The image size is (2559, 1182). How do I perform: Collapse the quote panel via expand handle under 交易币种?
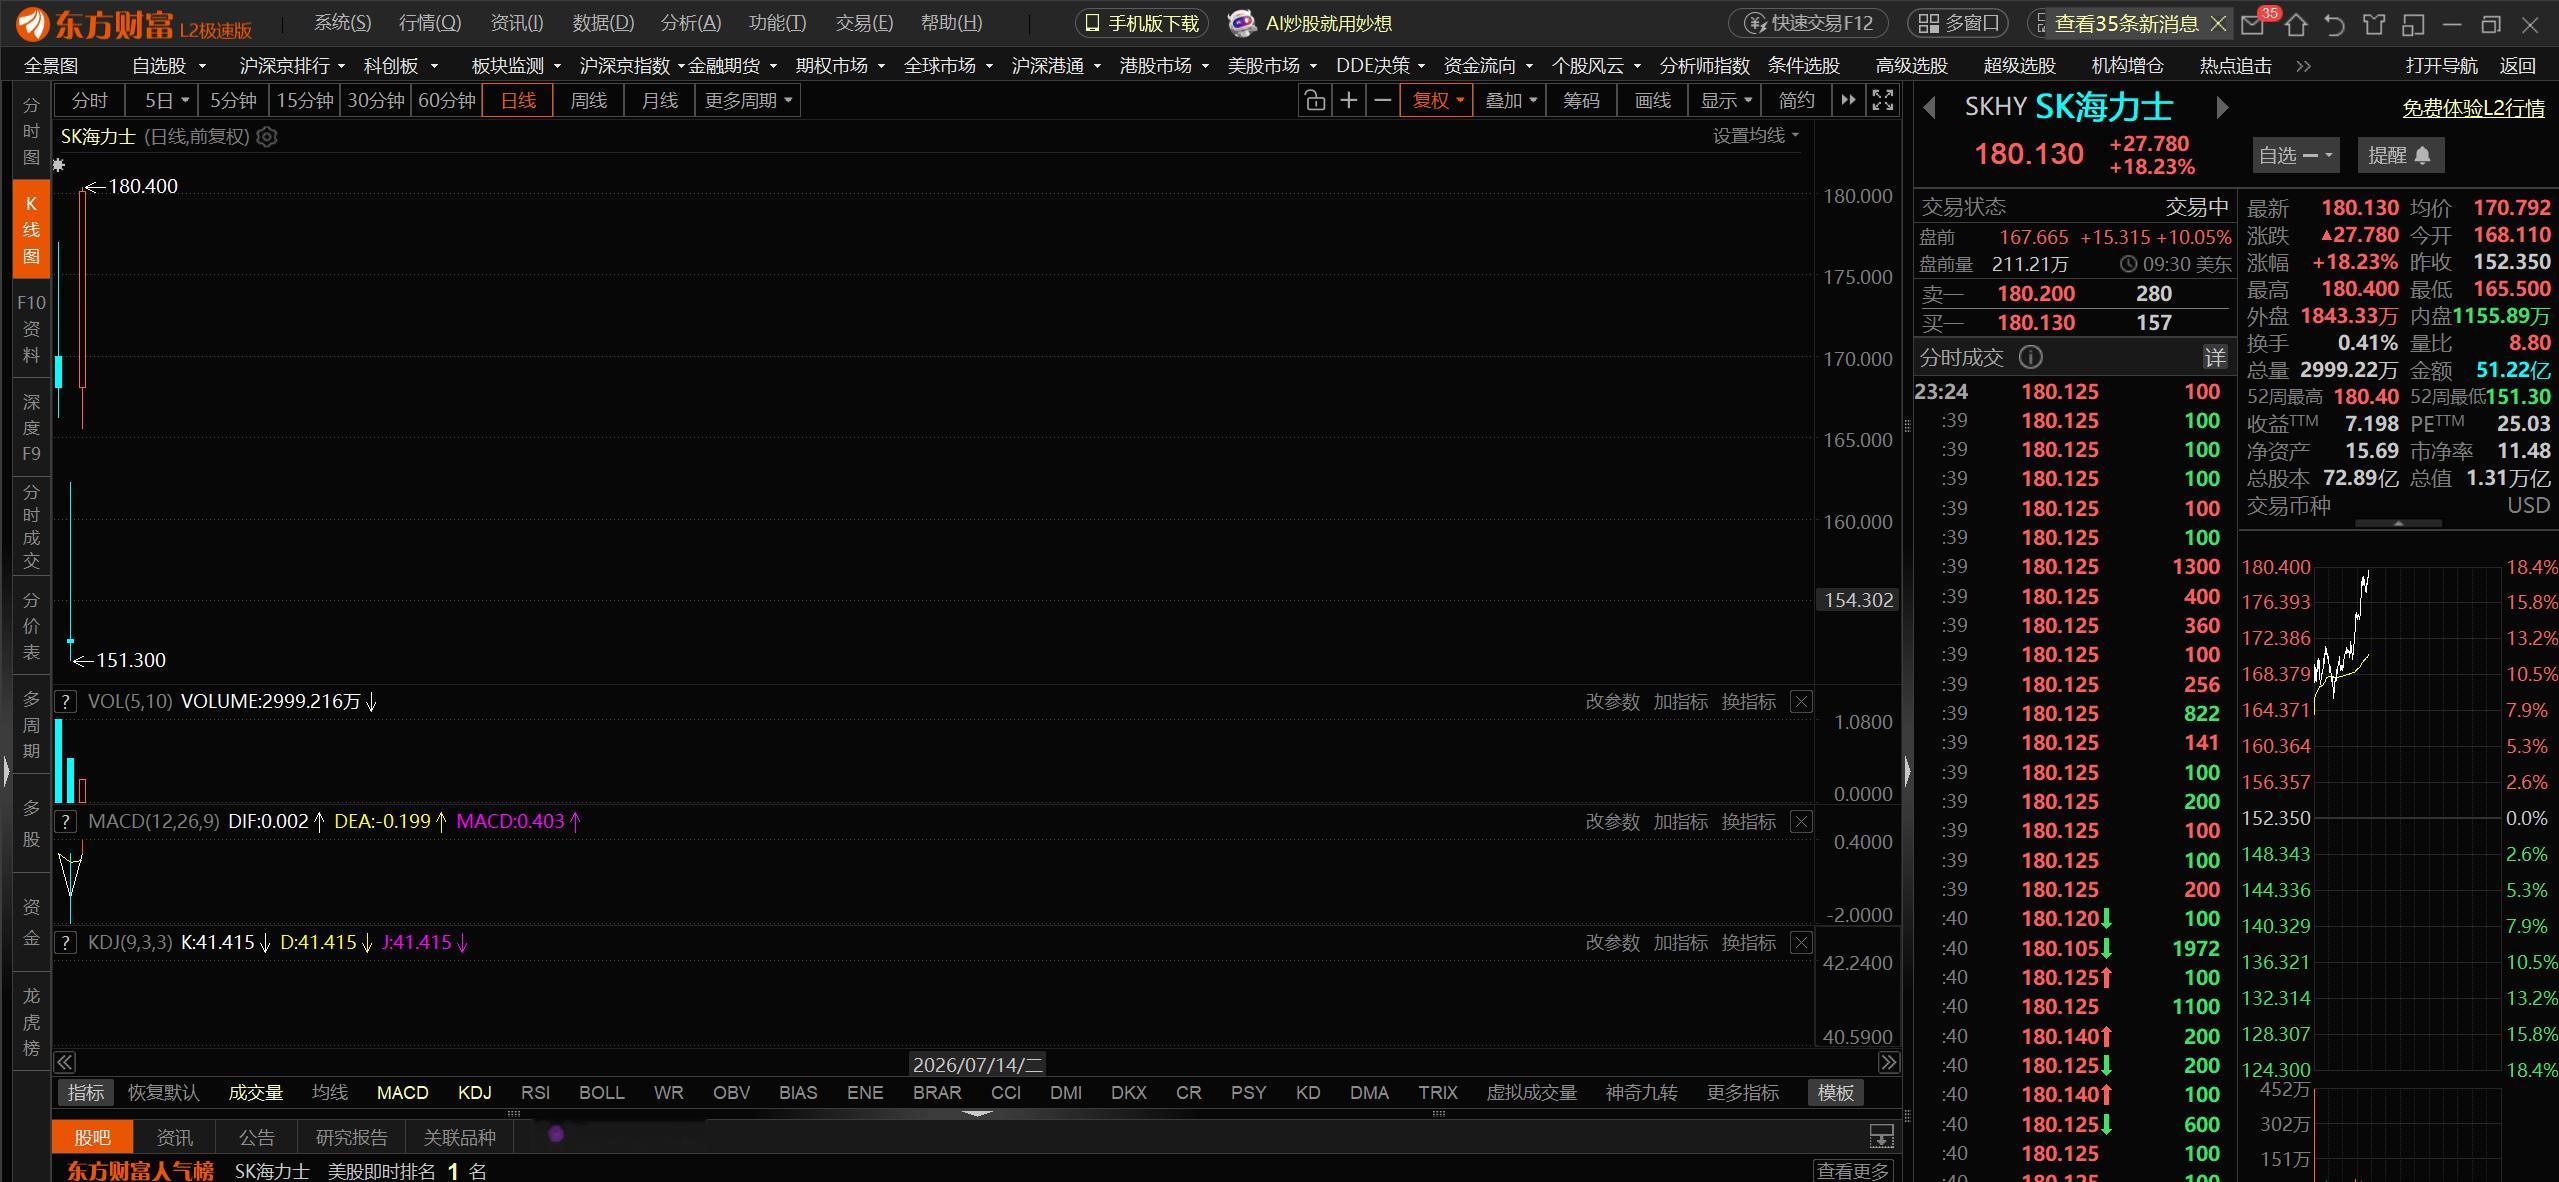(x=2398, y=524)
